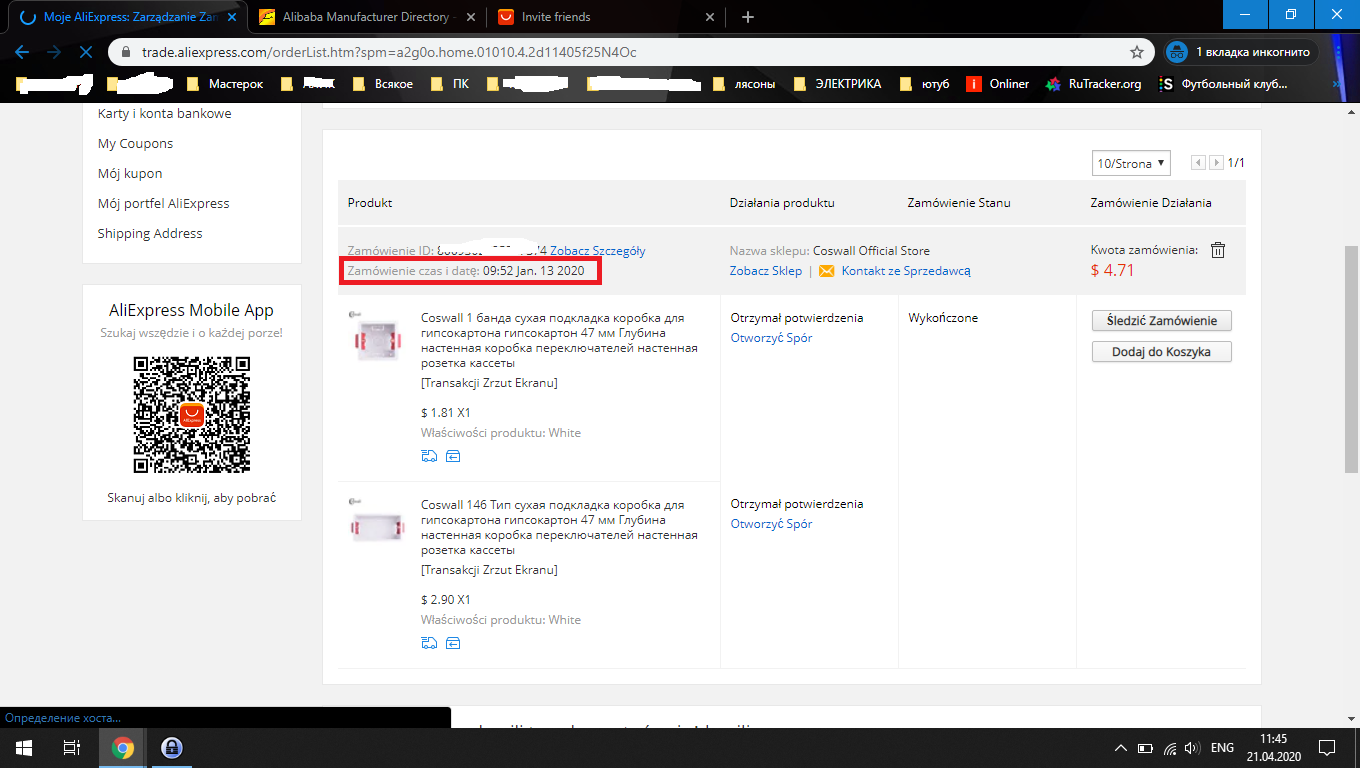Open the Coswall 1 банда product title

coord(559,340)
